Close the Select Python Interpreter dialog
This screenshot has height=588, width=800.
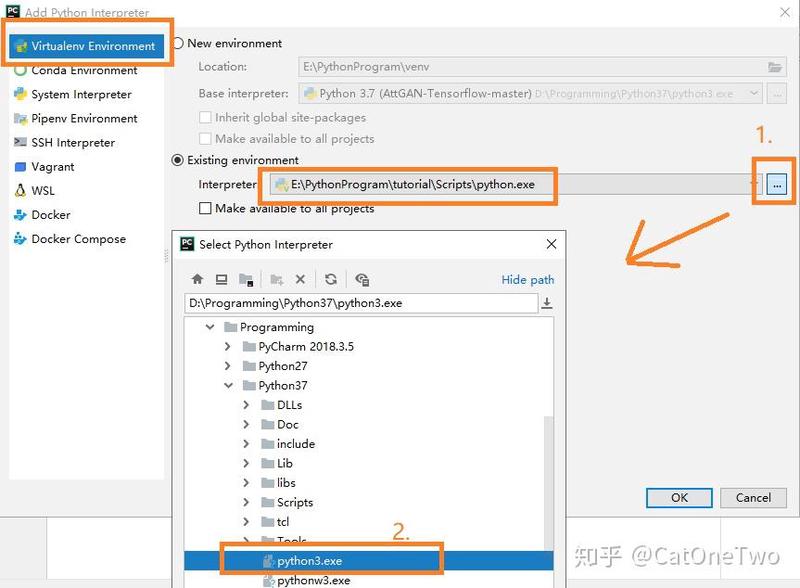(x=552, y=244)
